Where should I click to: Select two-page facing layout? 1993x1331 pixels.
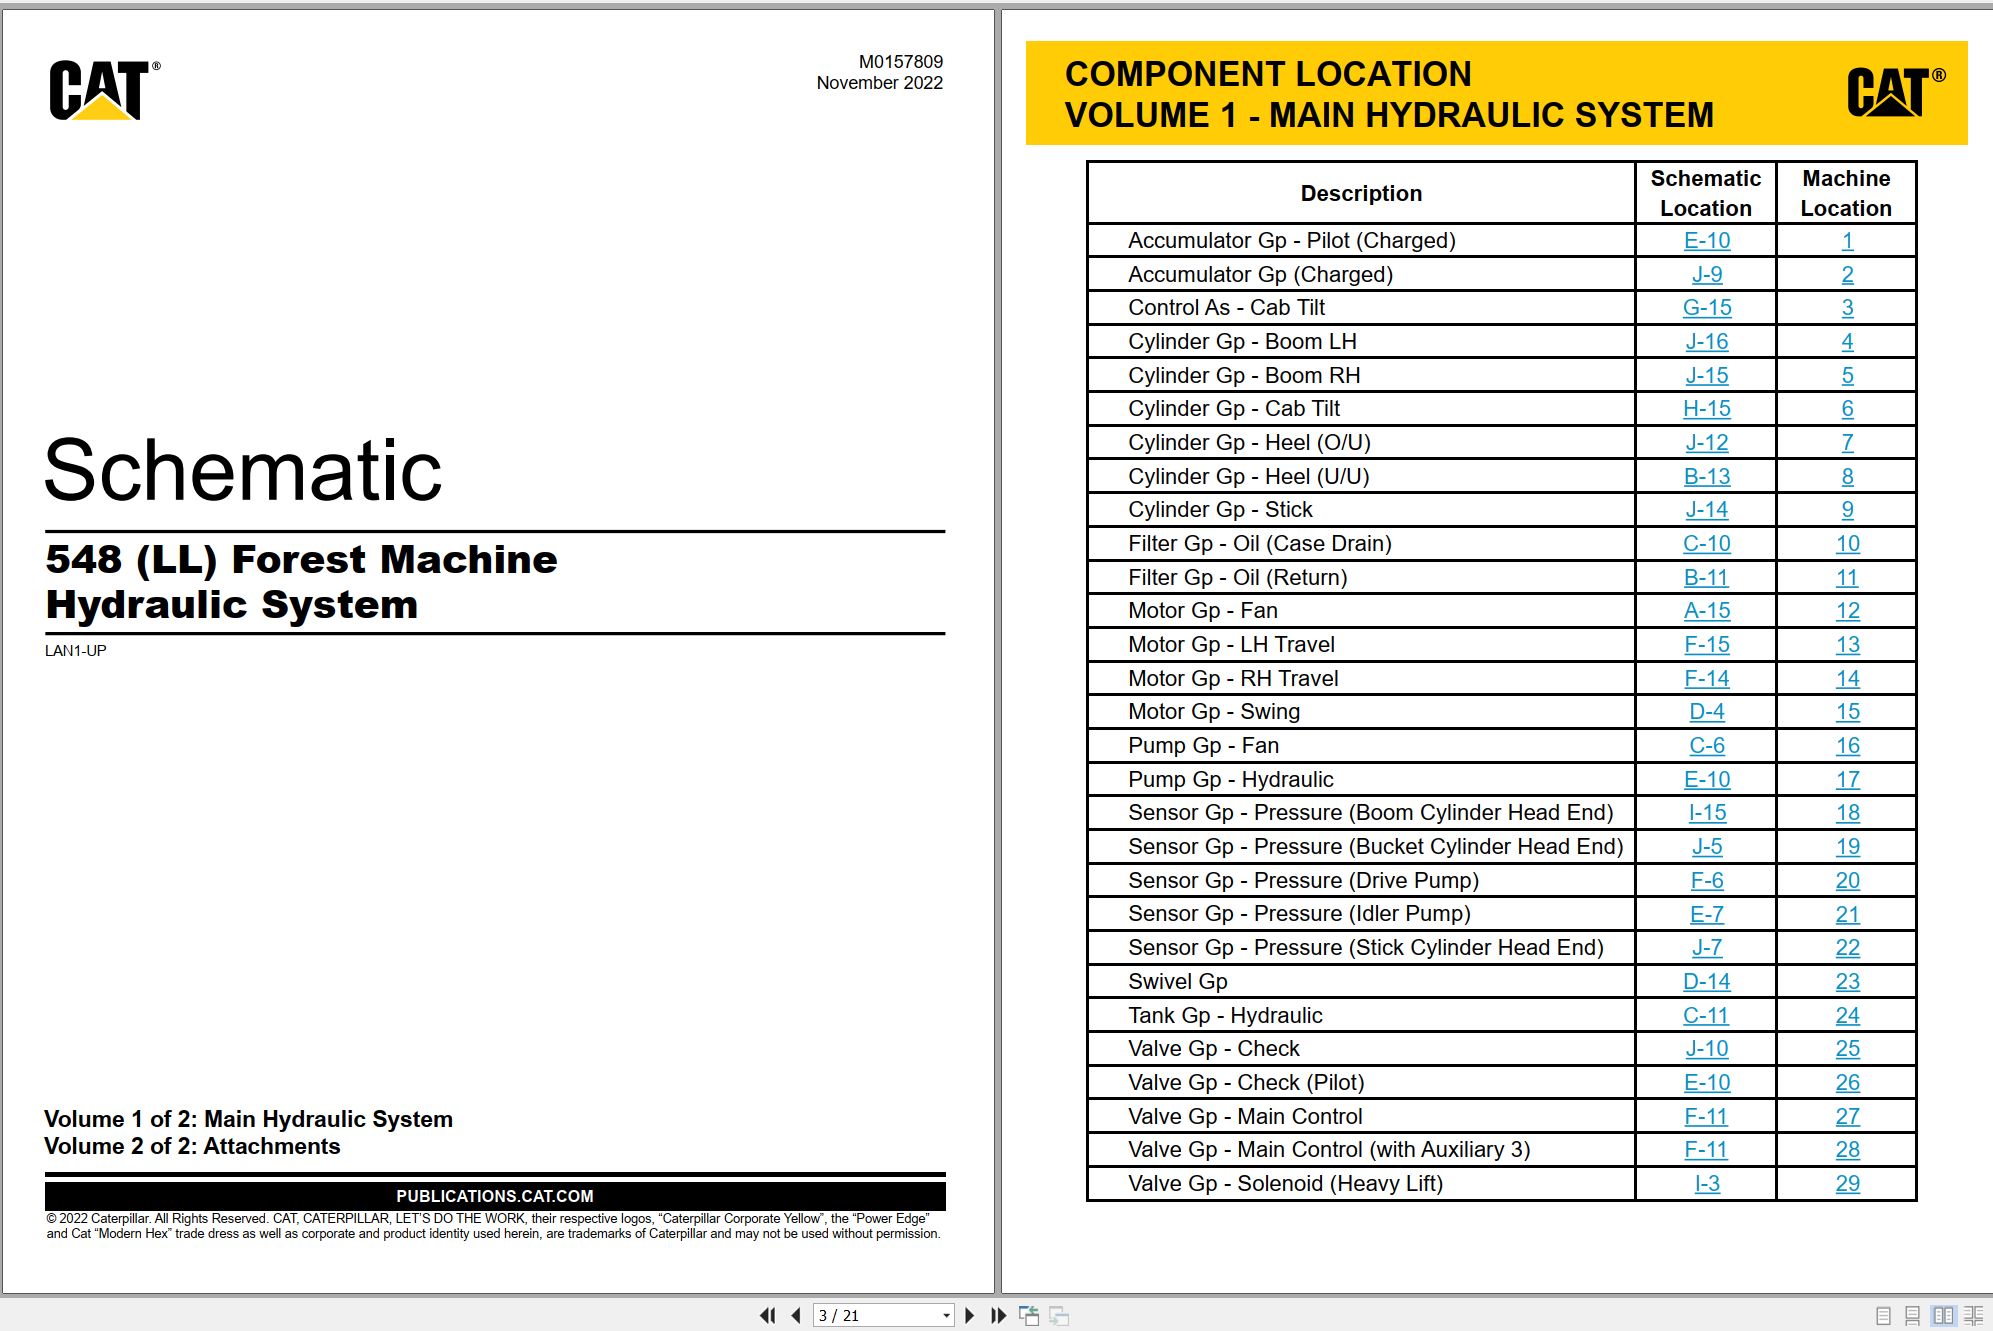[x=1943, y=1316]
